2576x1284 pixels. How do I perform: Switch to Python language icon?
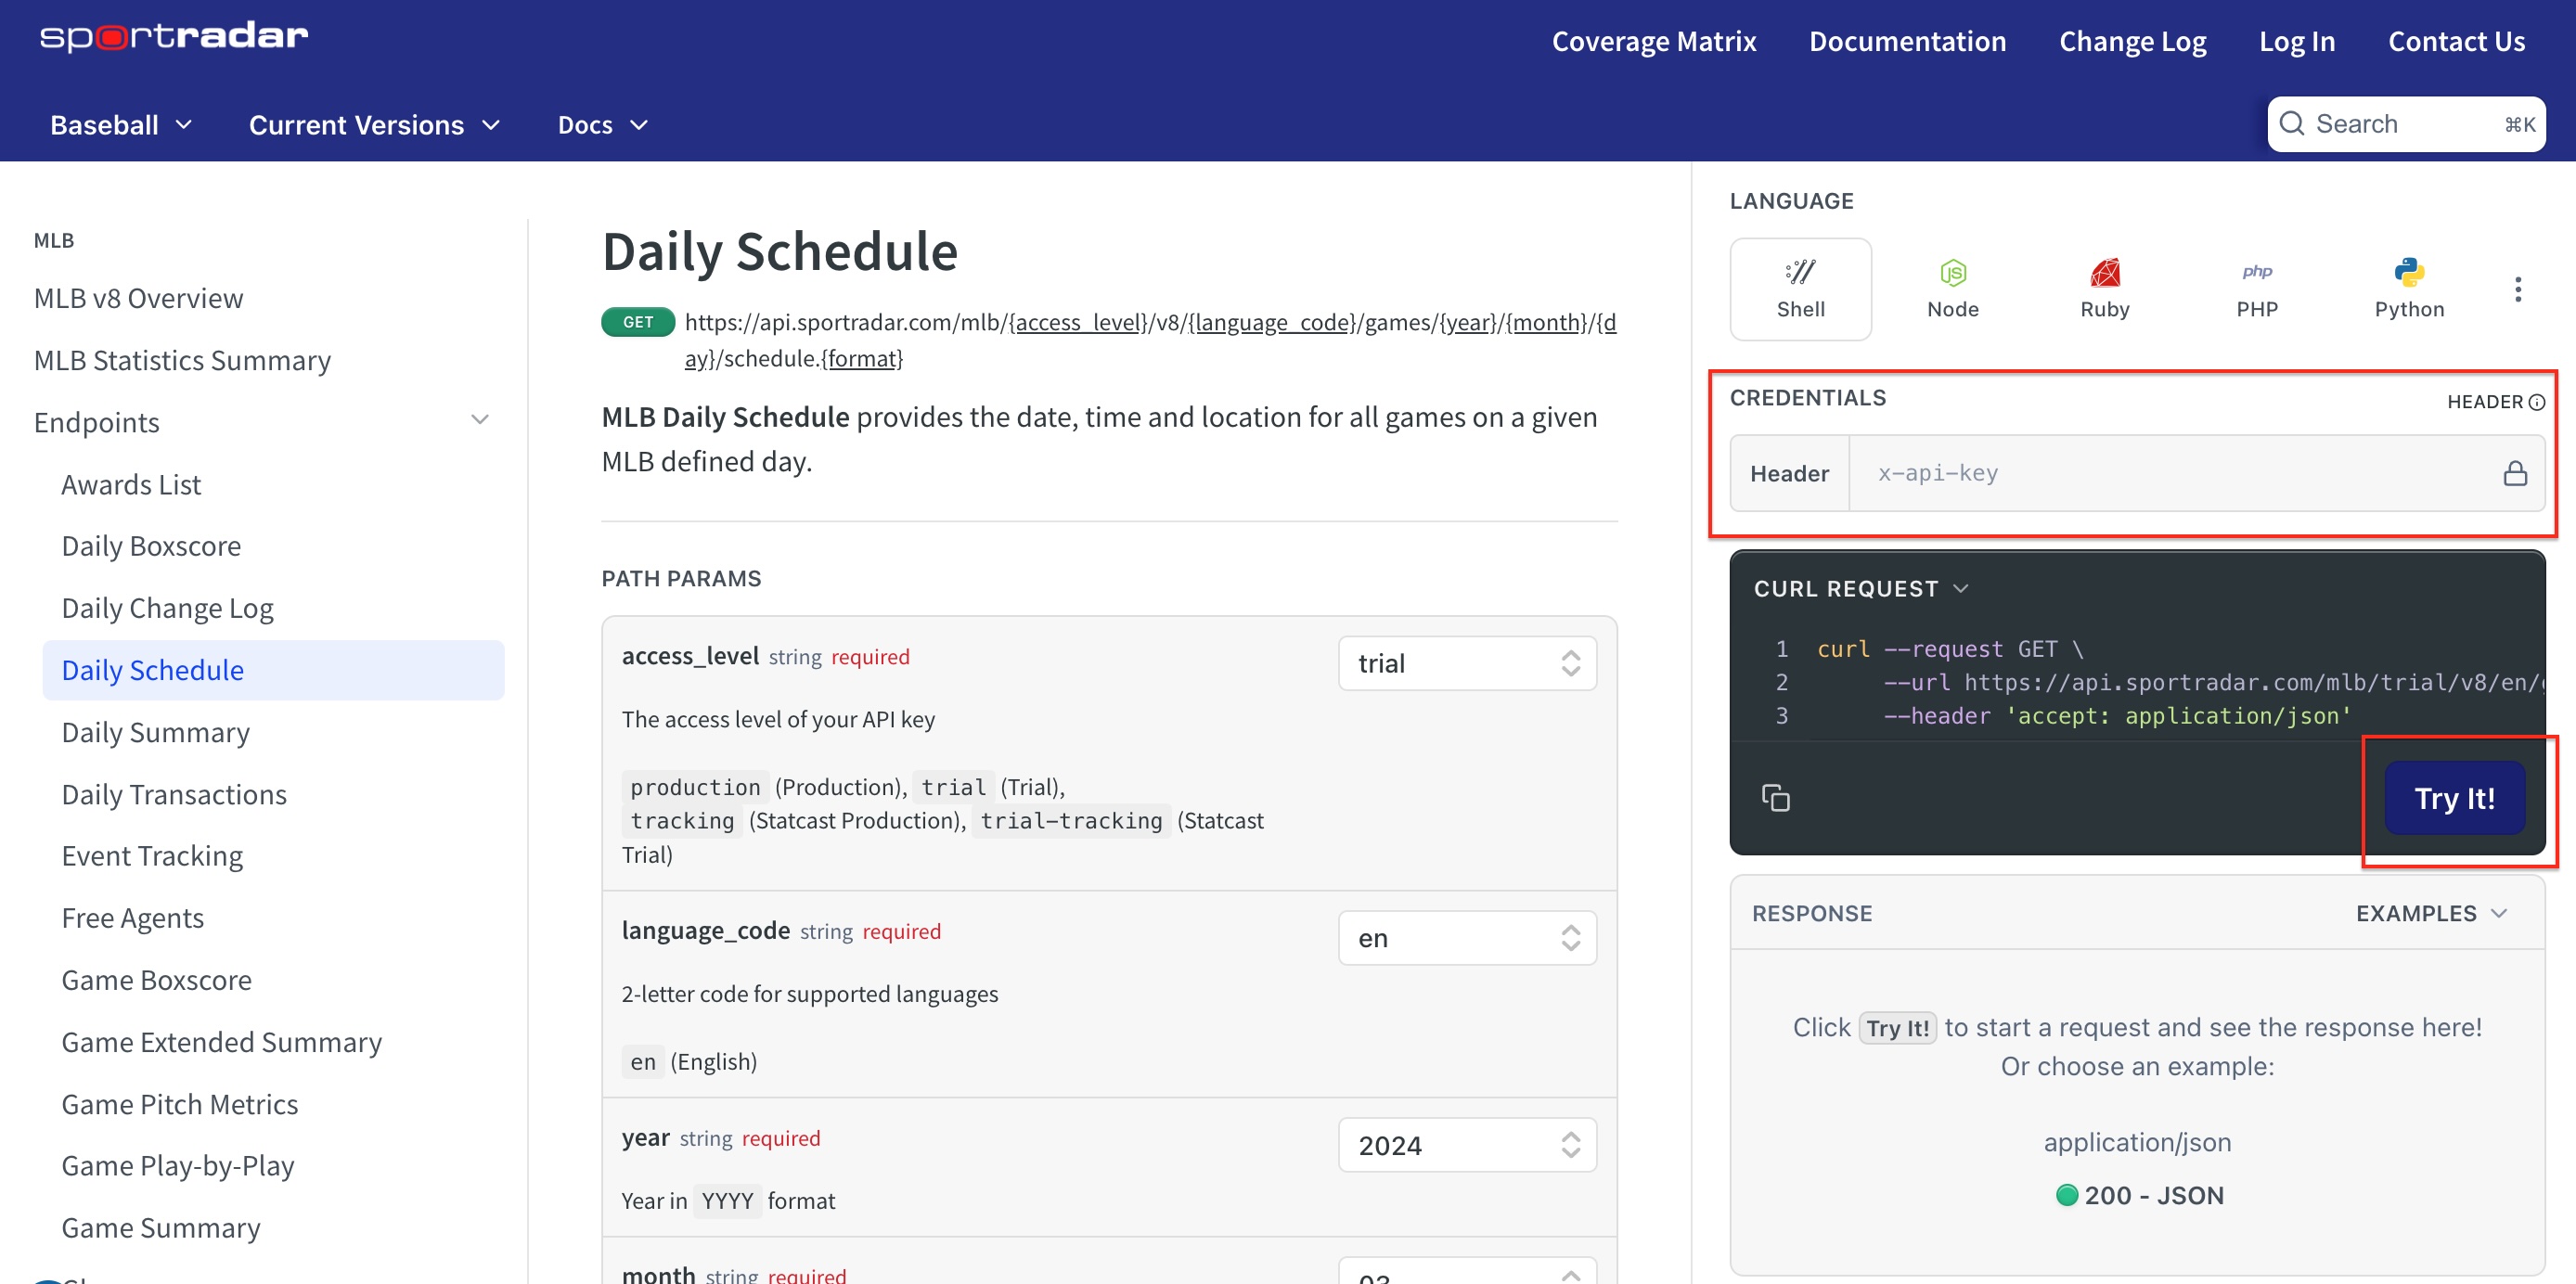coord(2408,289)
